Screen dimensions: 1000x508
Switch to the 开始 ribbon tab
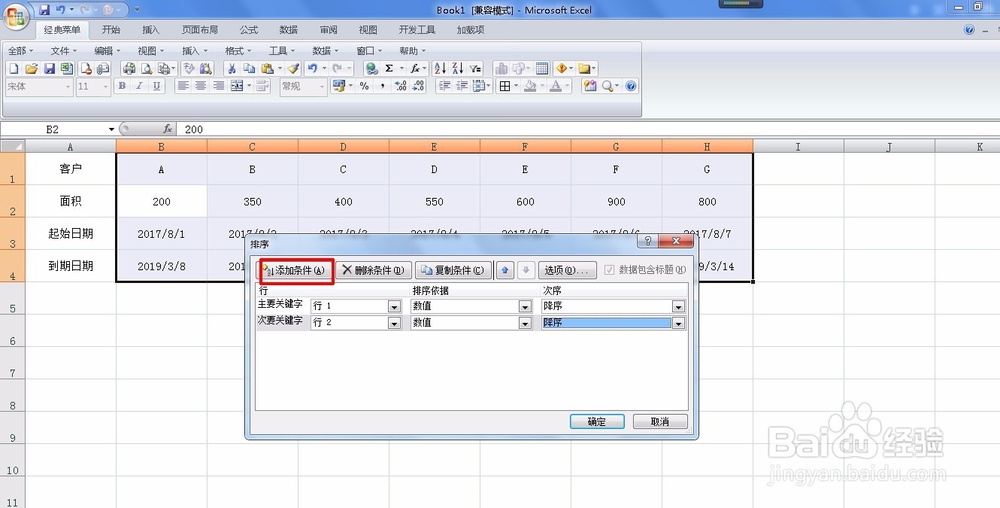point(111,30)
